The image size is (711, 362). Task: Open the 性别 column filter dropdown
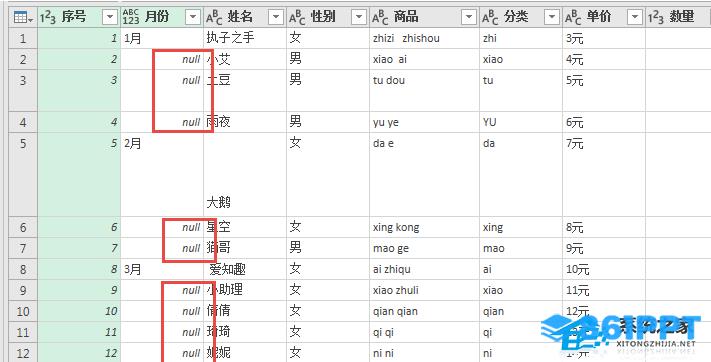359,17
